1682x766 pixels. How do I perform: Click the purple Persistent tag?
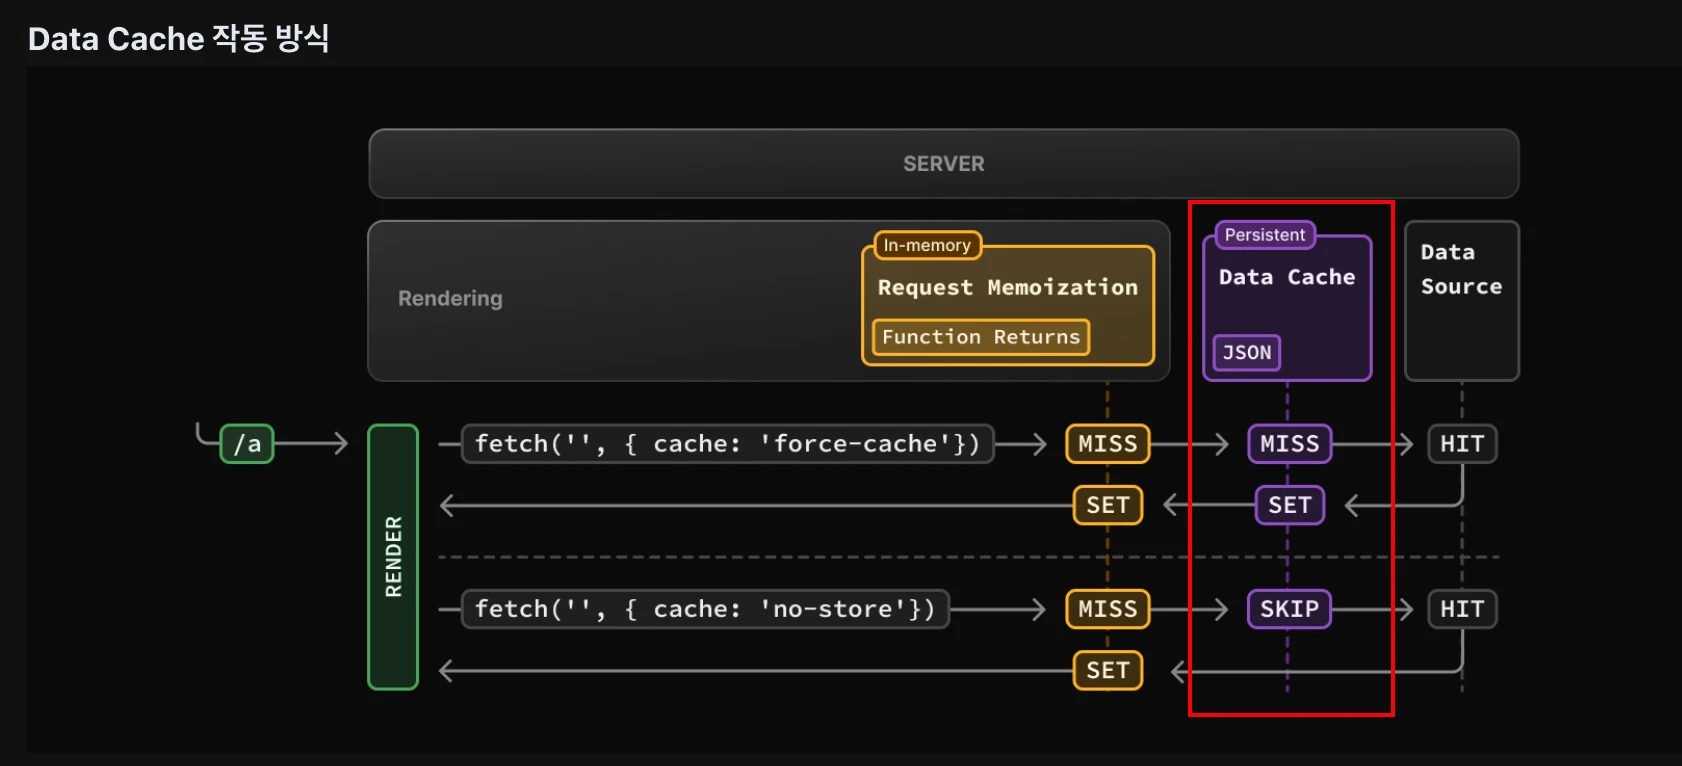coord(1264,235)
